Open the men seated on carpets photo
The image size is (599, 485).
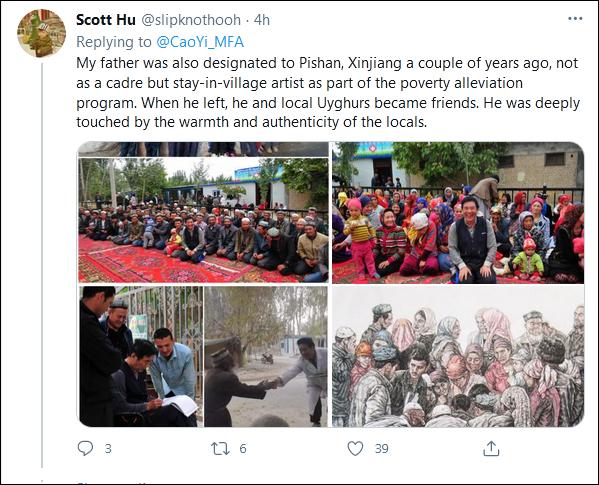pos(203,220)
